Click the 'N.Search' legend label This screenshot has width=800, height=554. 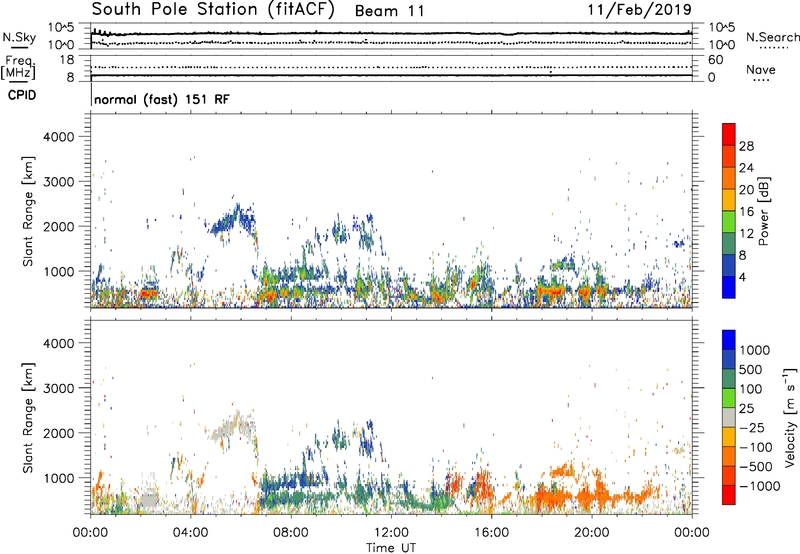[x=772, y=37]
